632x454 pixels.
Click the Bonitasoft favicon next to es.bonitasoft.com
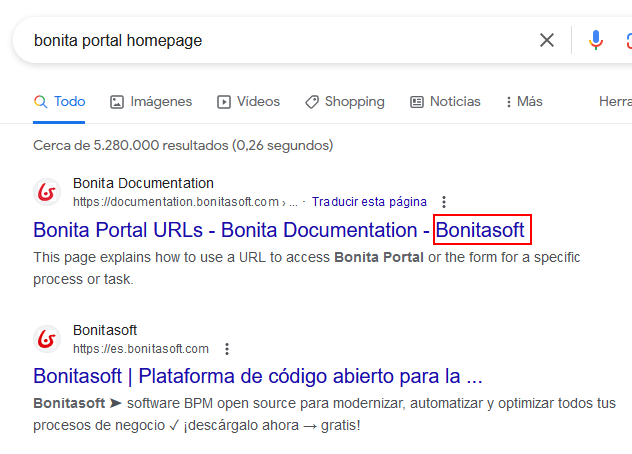[47, 339]
